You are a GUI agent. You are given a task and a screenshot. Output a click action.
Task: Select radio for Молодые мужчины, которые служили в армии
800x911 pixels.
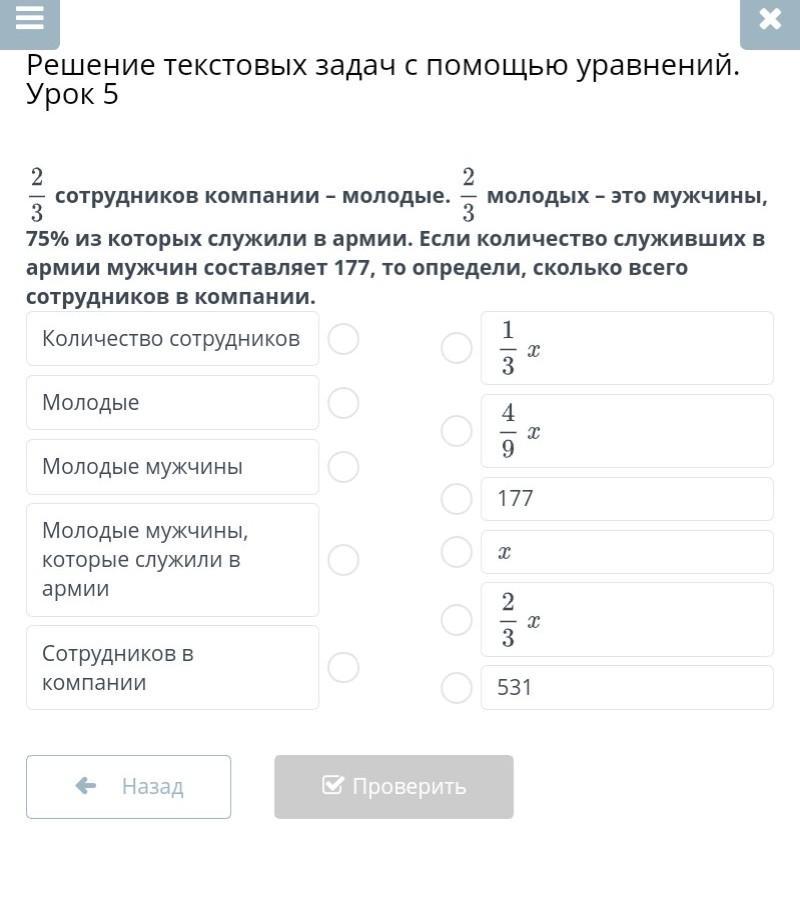(343, 559)
